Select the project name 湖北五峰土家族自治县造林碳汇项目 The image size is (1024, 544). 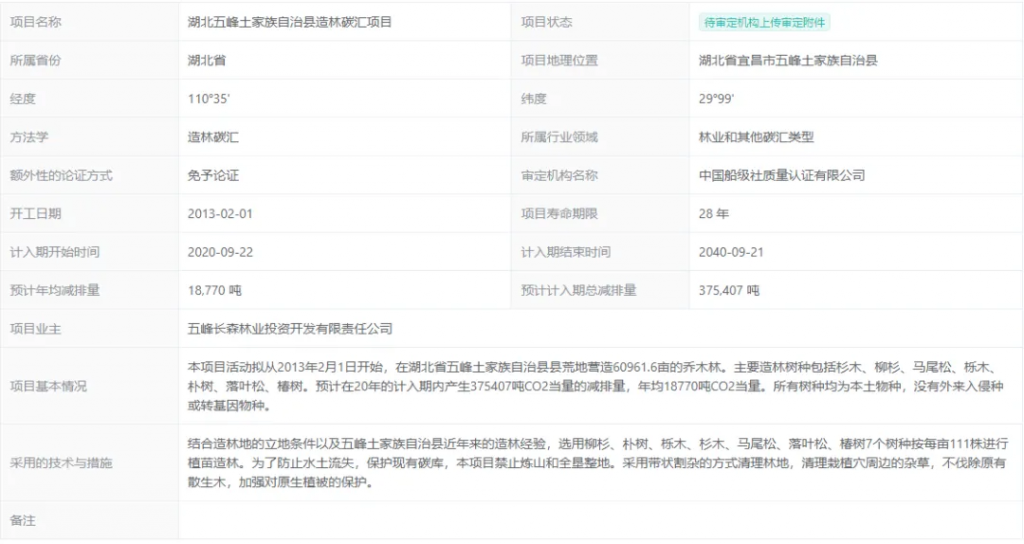[x=289, y=22]
